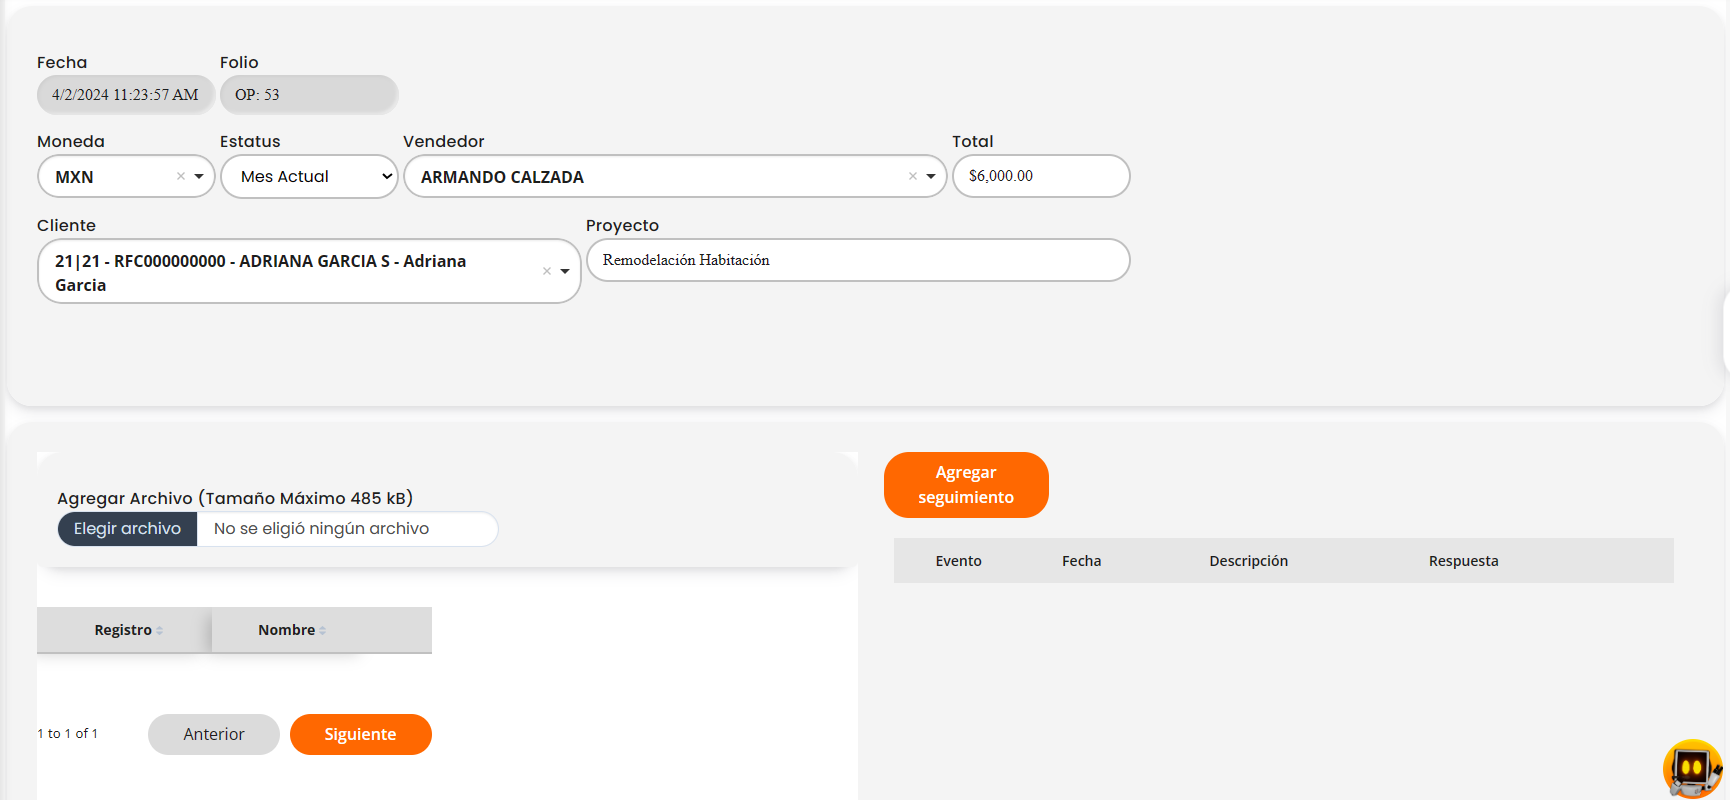Open the robot chatbot assistant icon

pyautogui.click(x=1692, y=768)
